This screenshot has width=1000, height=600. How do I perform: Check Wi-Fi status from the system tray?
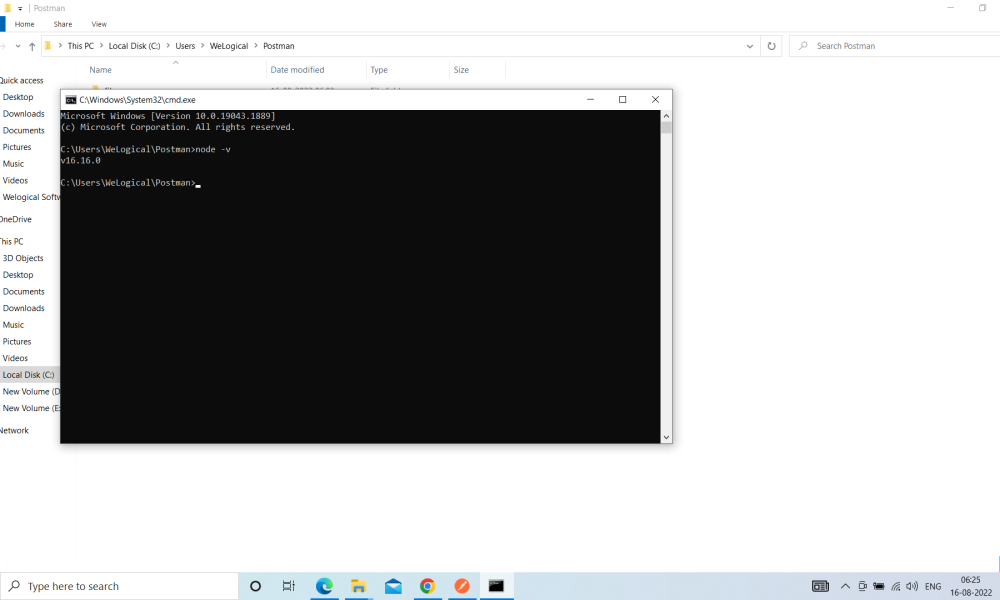895,586
